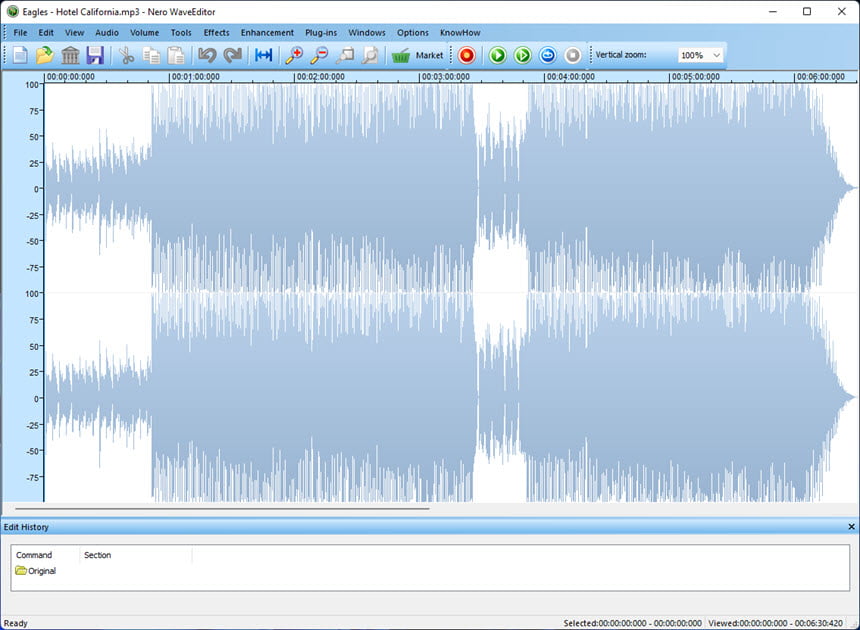Image resolution: width=860 pixels, height=630 pixels.
Task: Copy selection using the Copy icon
Action: point(151,55)
